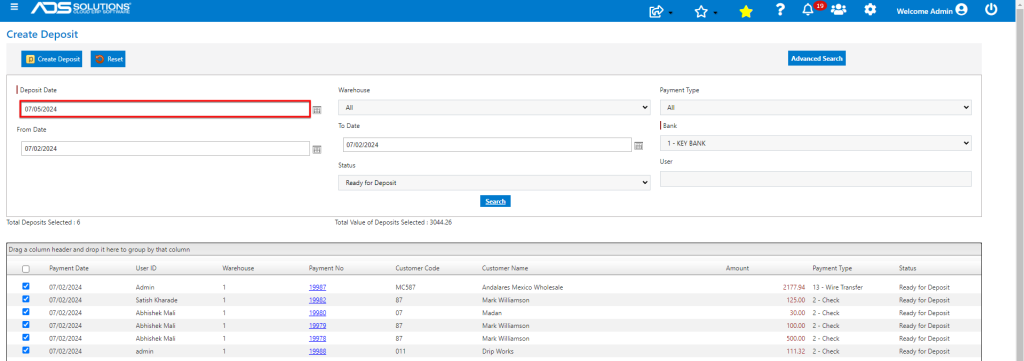1024x361 pixels.
Task: Click the Search button
Action: (495, 201)
